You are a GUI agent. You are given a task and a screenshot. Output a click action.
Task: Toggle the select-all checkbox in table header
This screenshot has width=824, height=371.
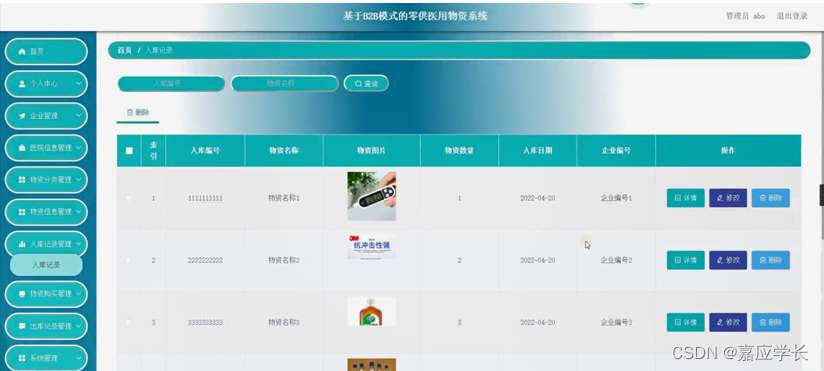[129, 151]
